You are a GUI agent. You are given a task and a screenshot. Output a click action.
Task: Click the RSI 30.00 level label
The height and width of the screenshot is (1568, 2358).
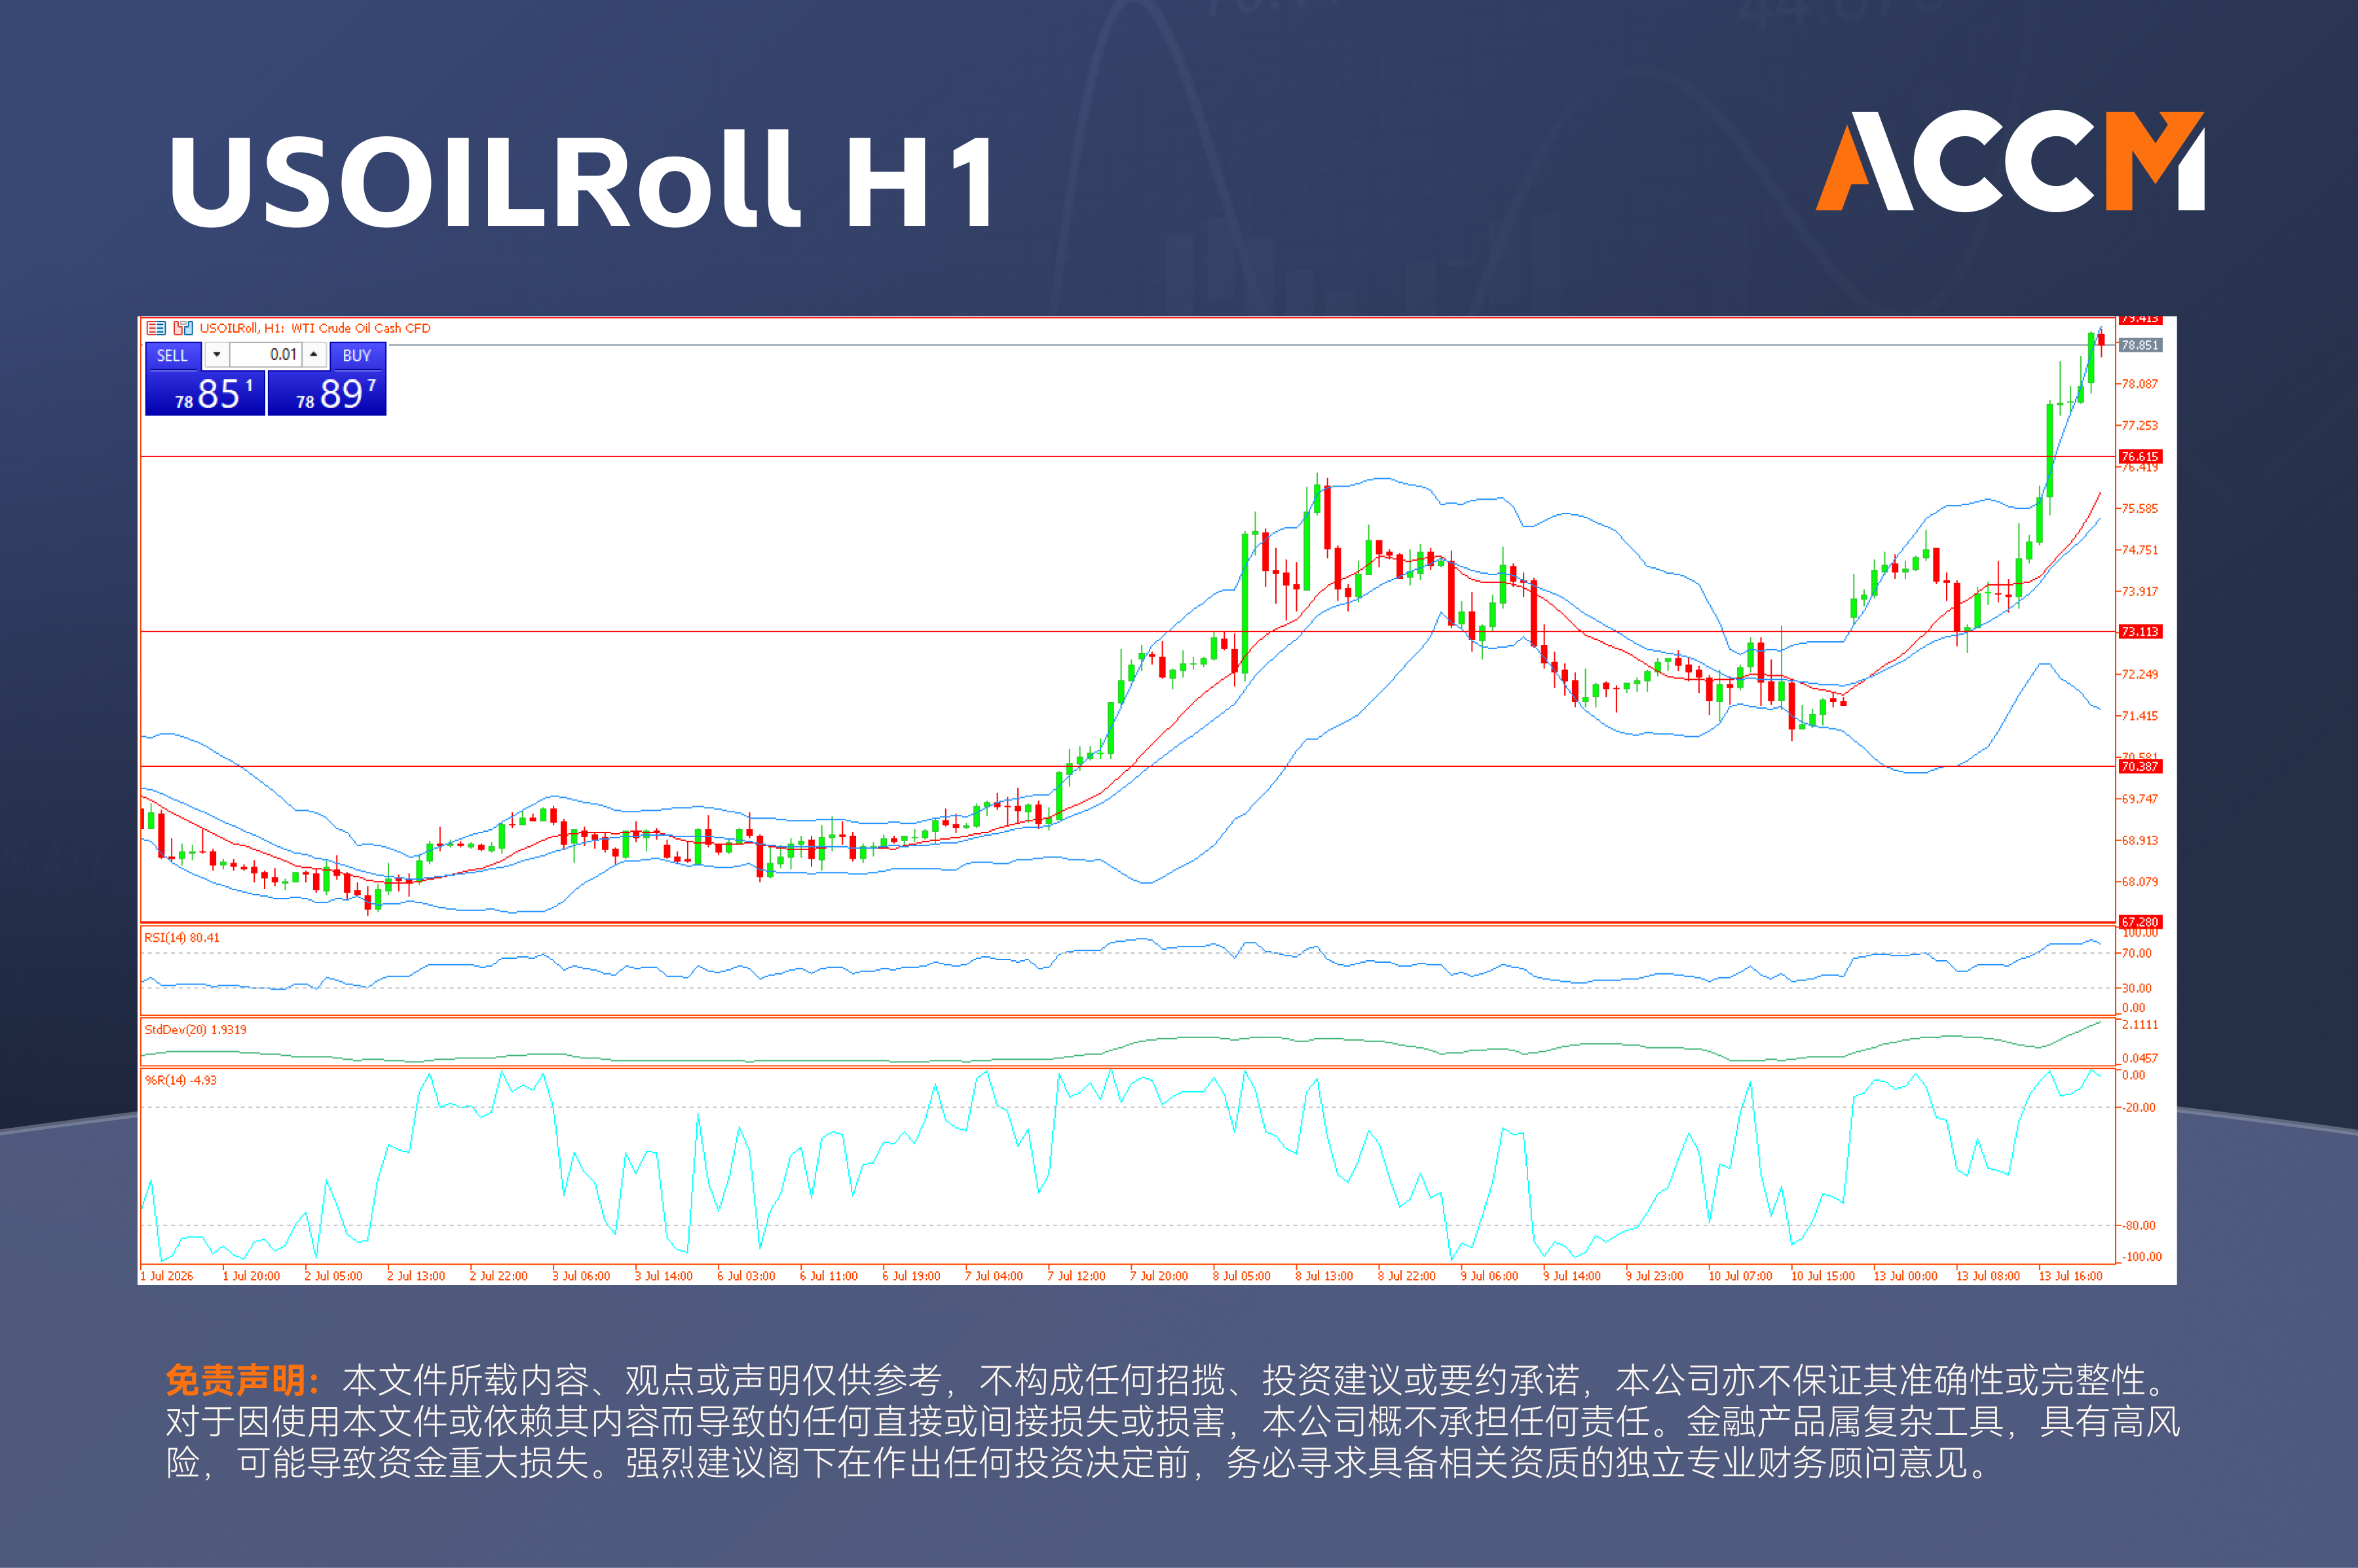(x=2137, y=988)
